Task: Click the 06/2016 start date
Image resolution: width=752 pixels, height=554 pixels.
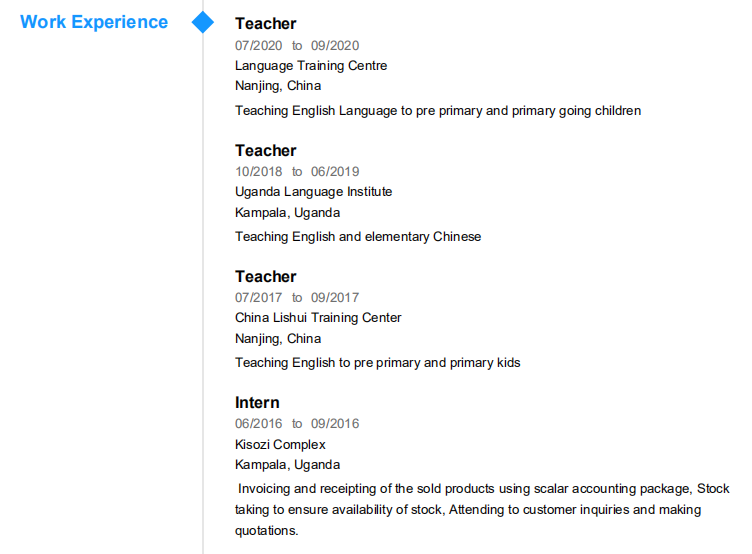Action: pyautogui.click(x=258, y=423)
